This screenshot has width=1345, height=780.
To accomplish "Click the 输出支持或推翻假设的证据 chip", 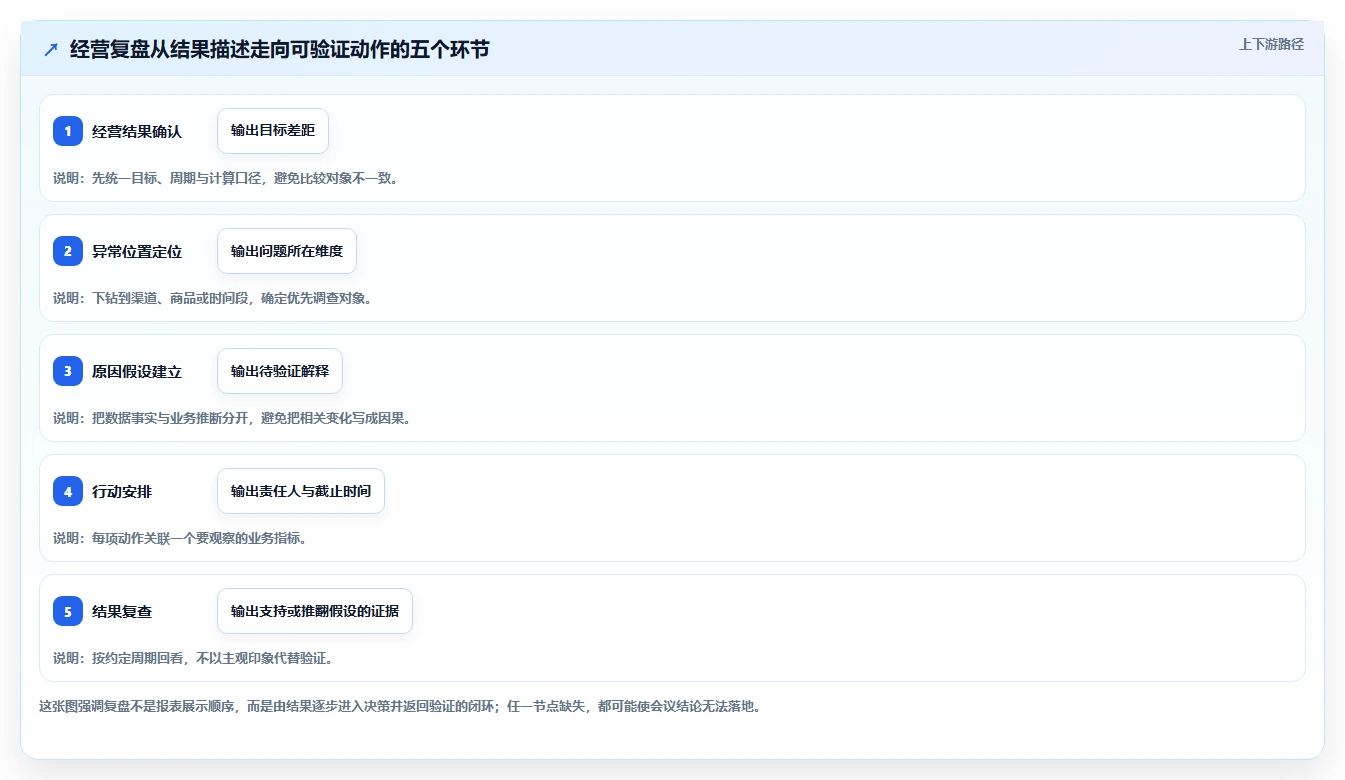I will pyautogui.click(x=315, y=611).
